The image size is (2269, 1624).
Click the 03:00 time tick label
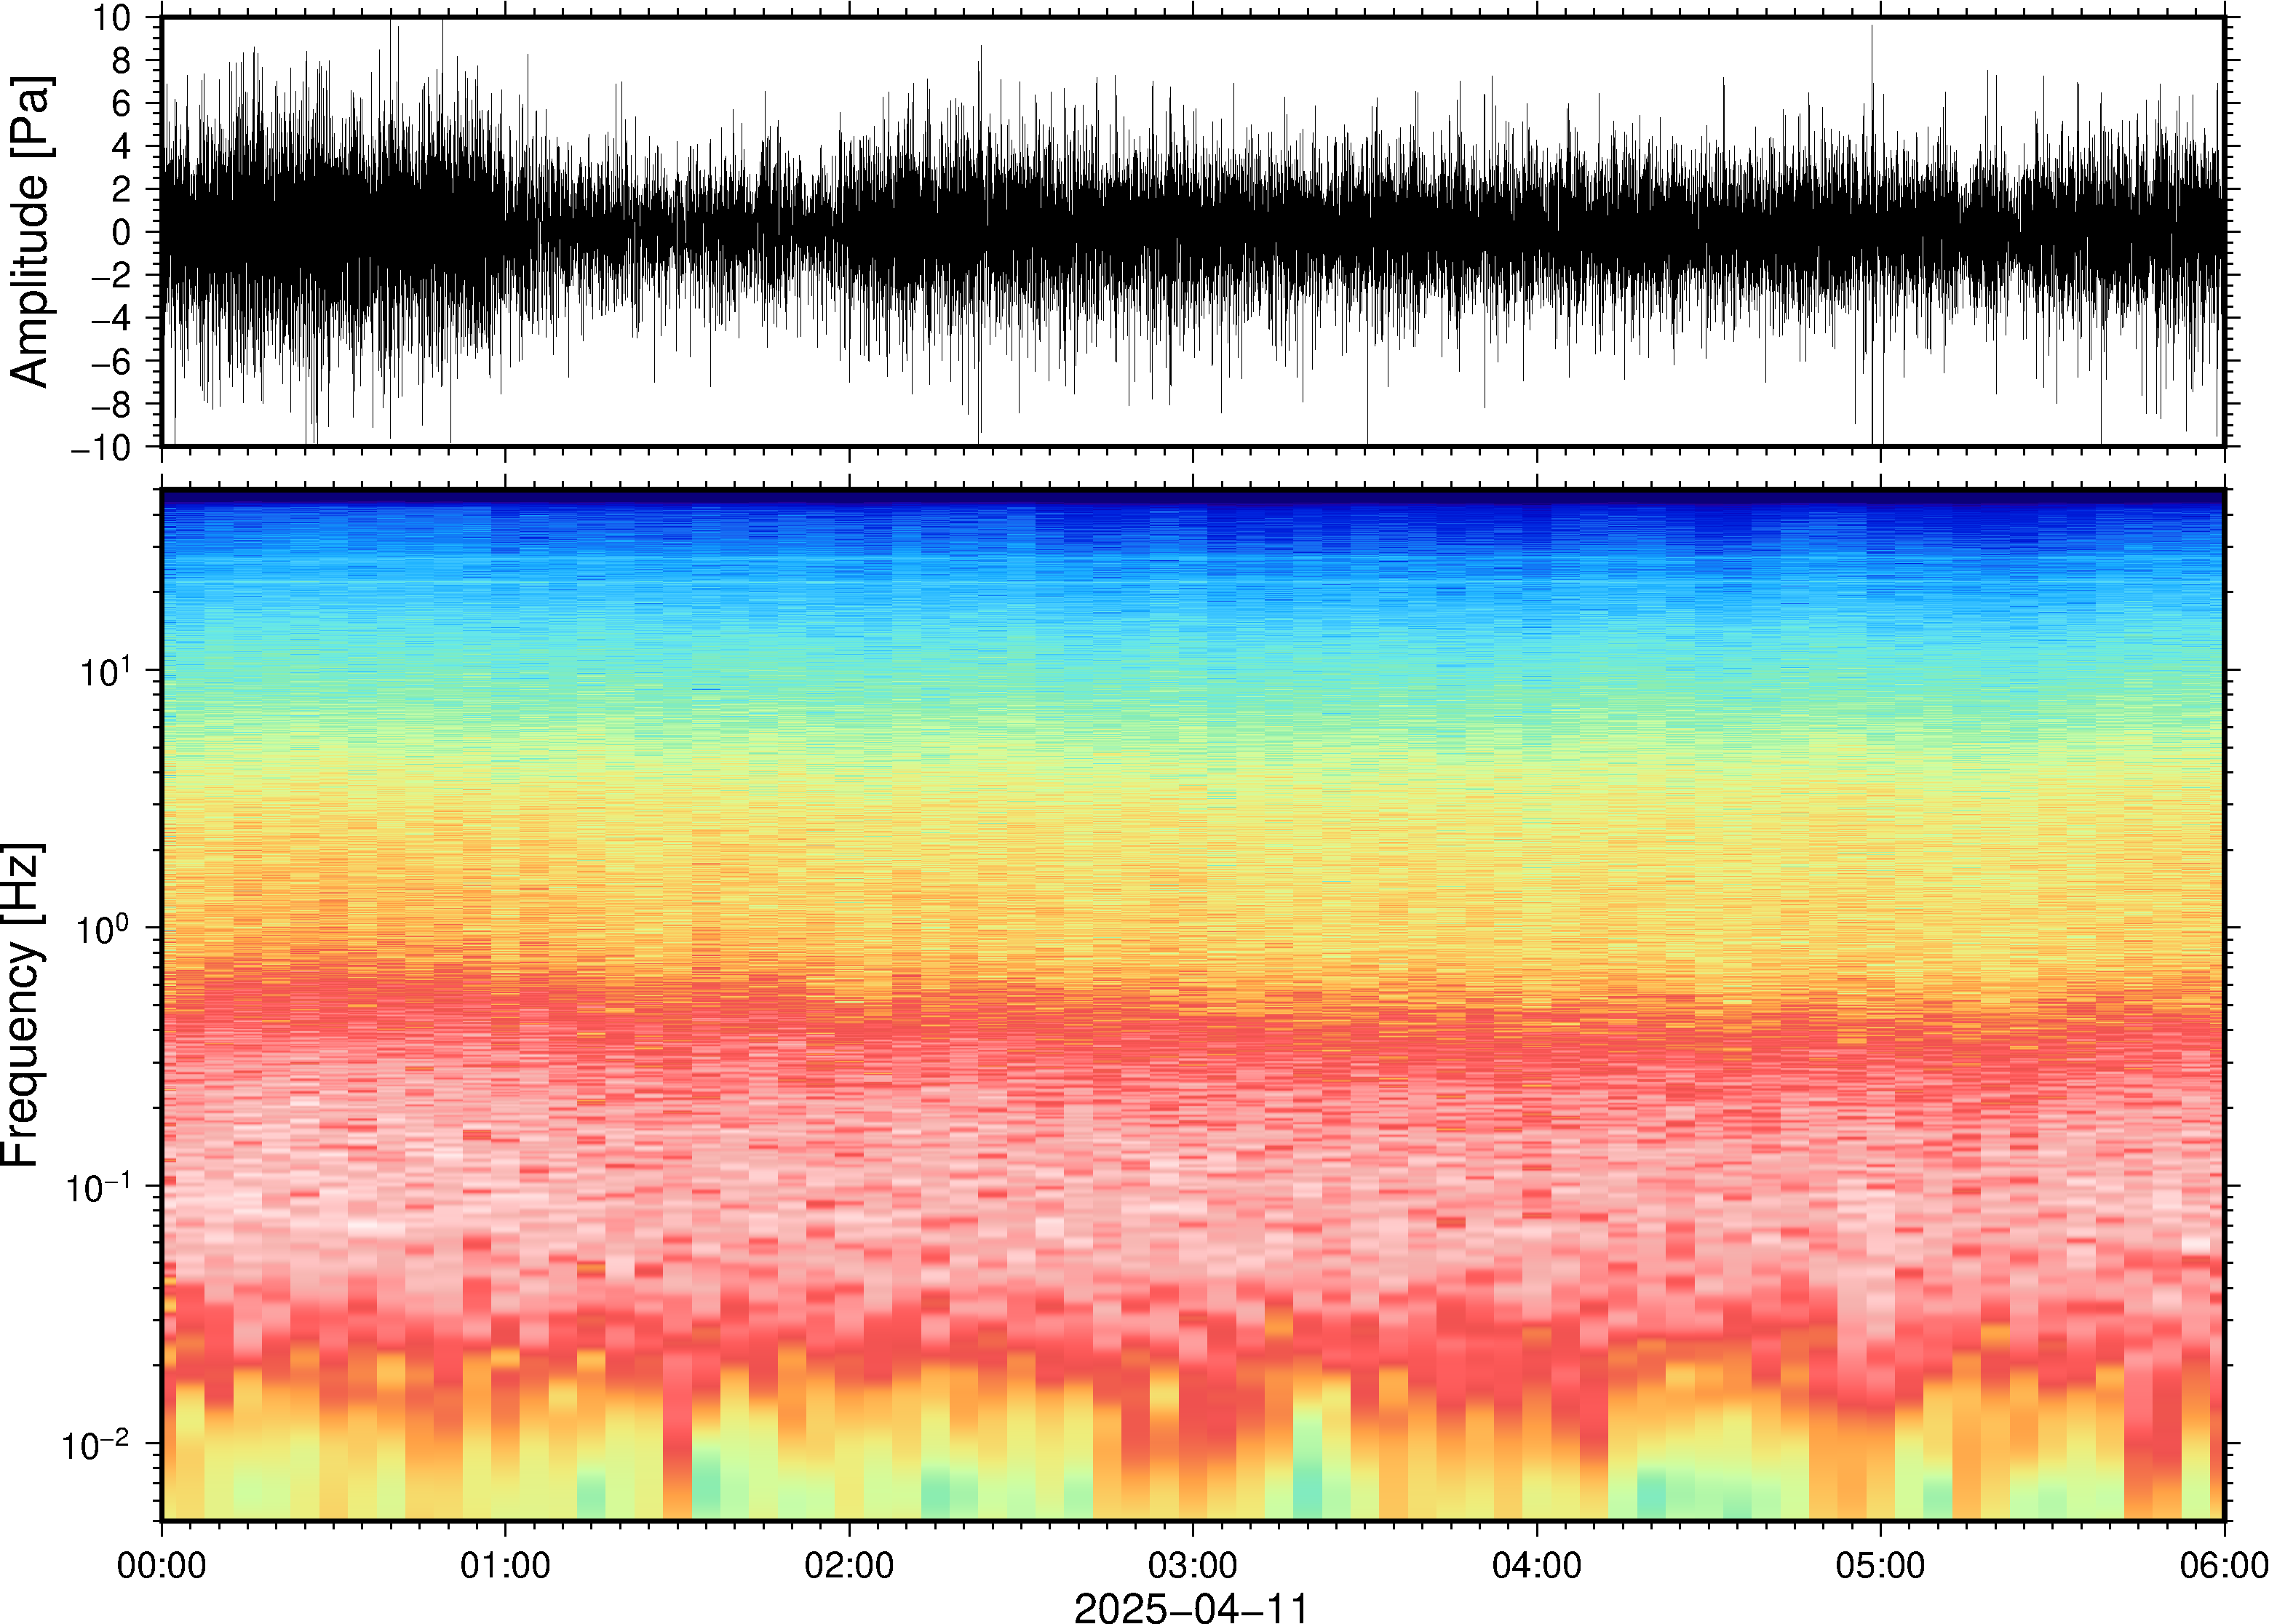pos(1192,1565)
